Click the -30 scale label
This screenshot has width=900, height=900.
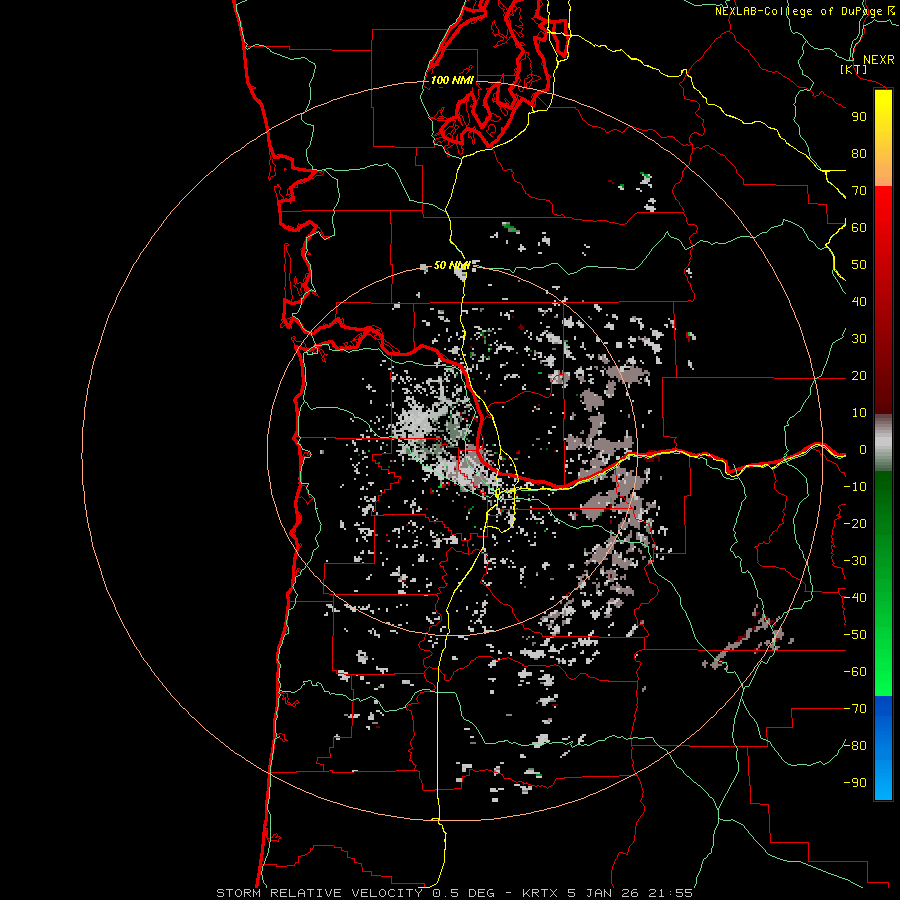point(855,561)
